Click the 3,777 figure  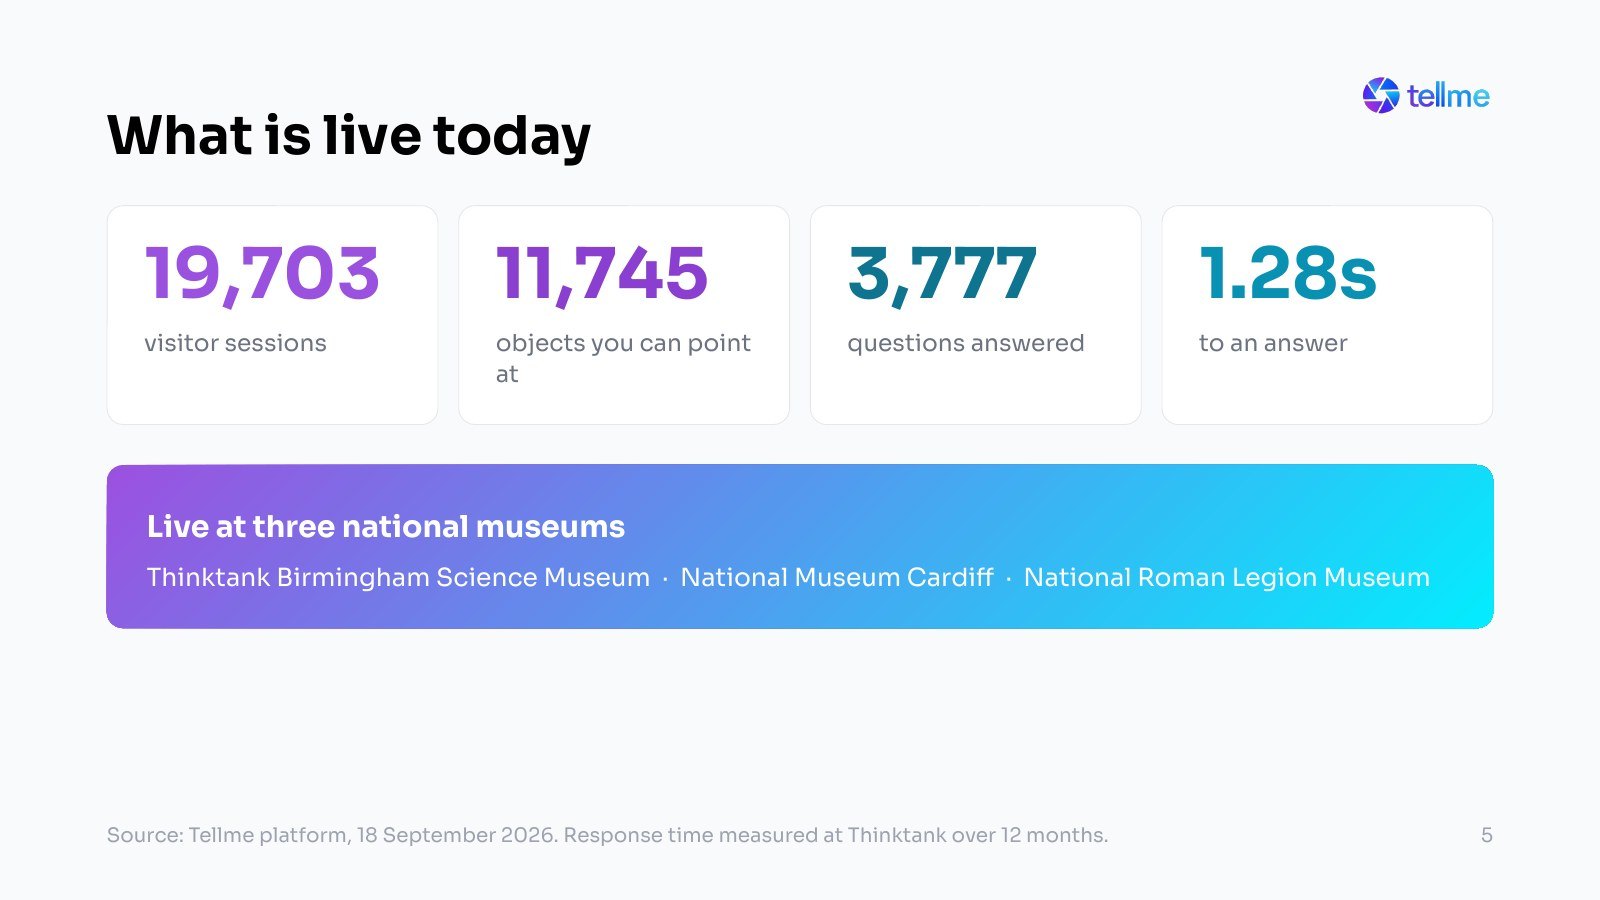[942, 273]
